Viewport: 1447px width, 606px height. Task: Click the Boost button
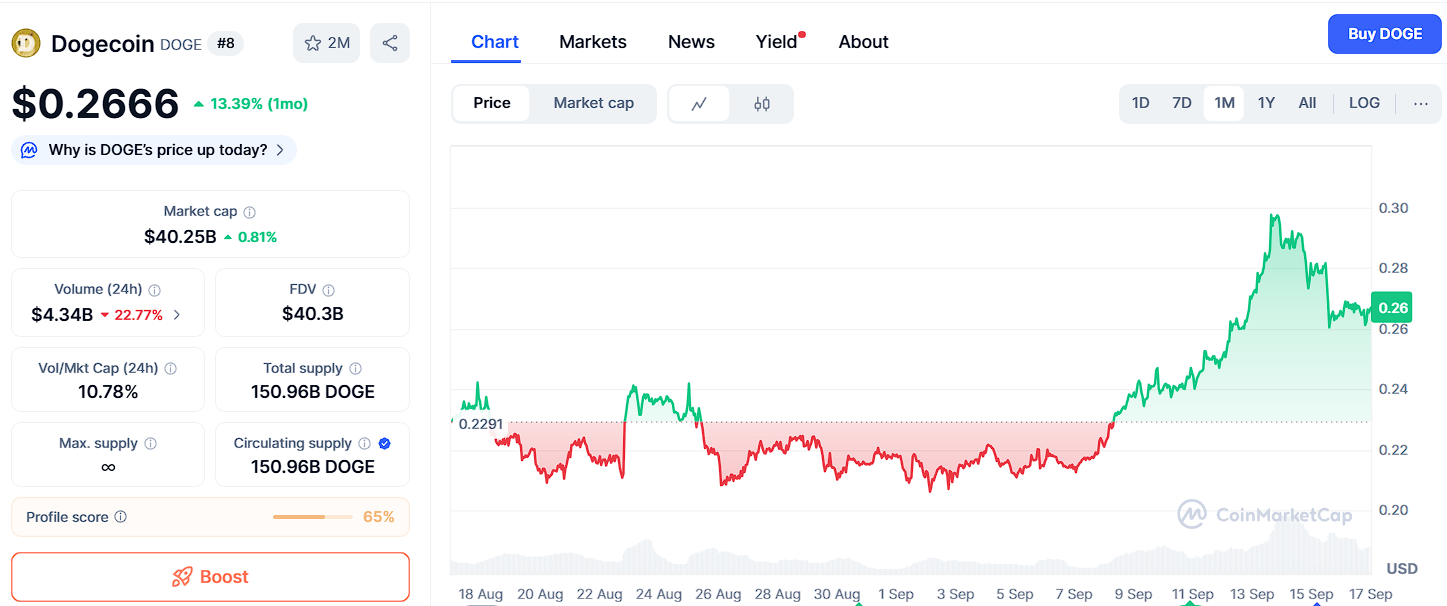tap(210, 577)
